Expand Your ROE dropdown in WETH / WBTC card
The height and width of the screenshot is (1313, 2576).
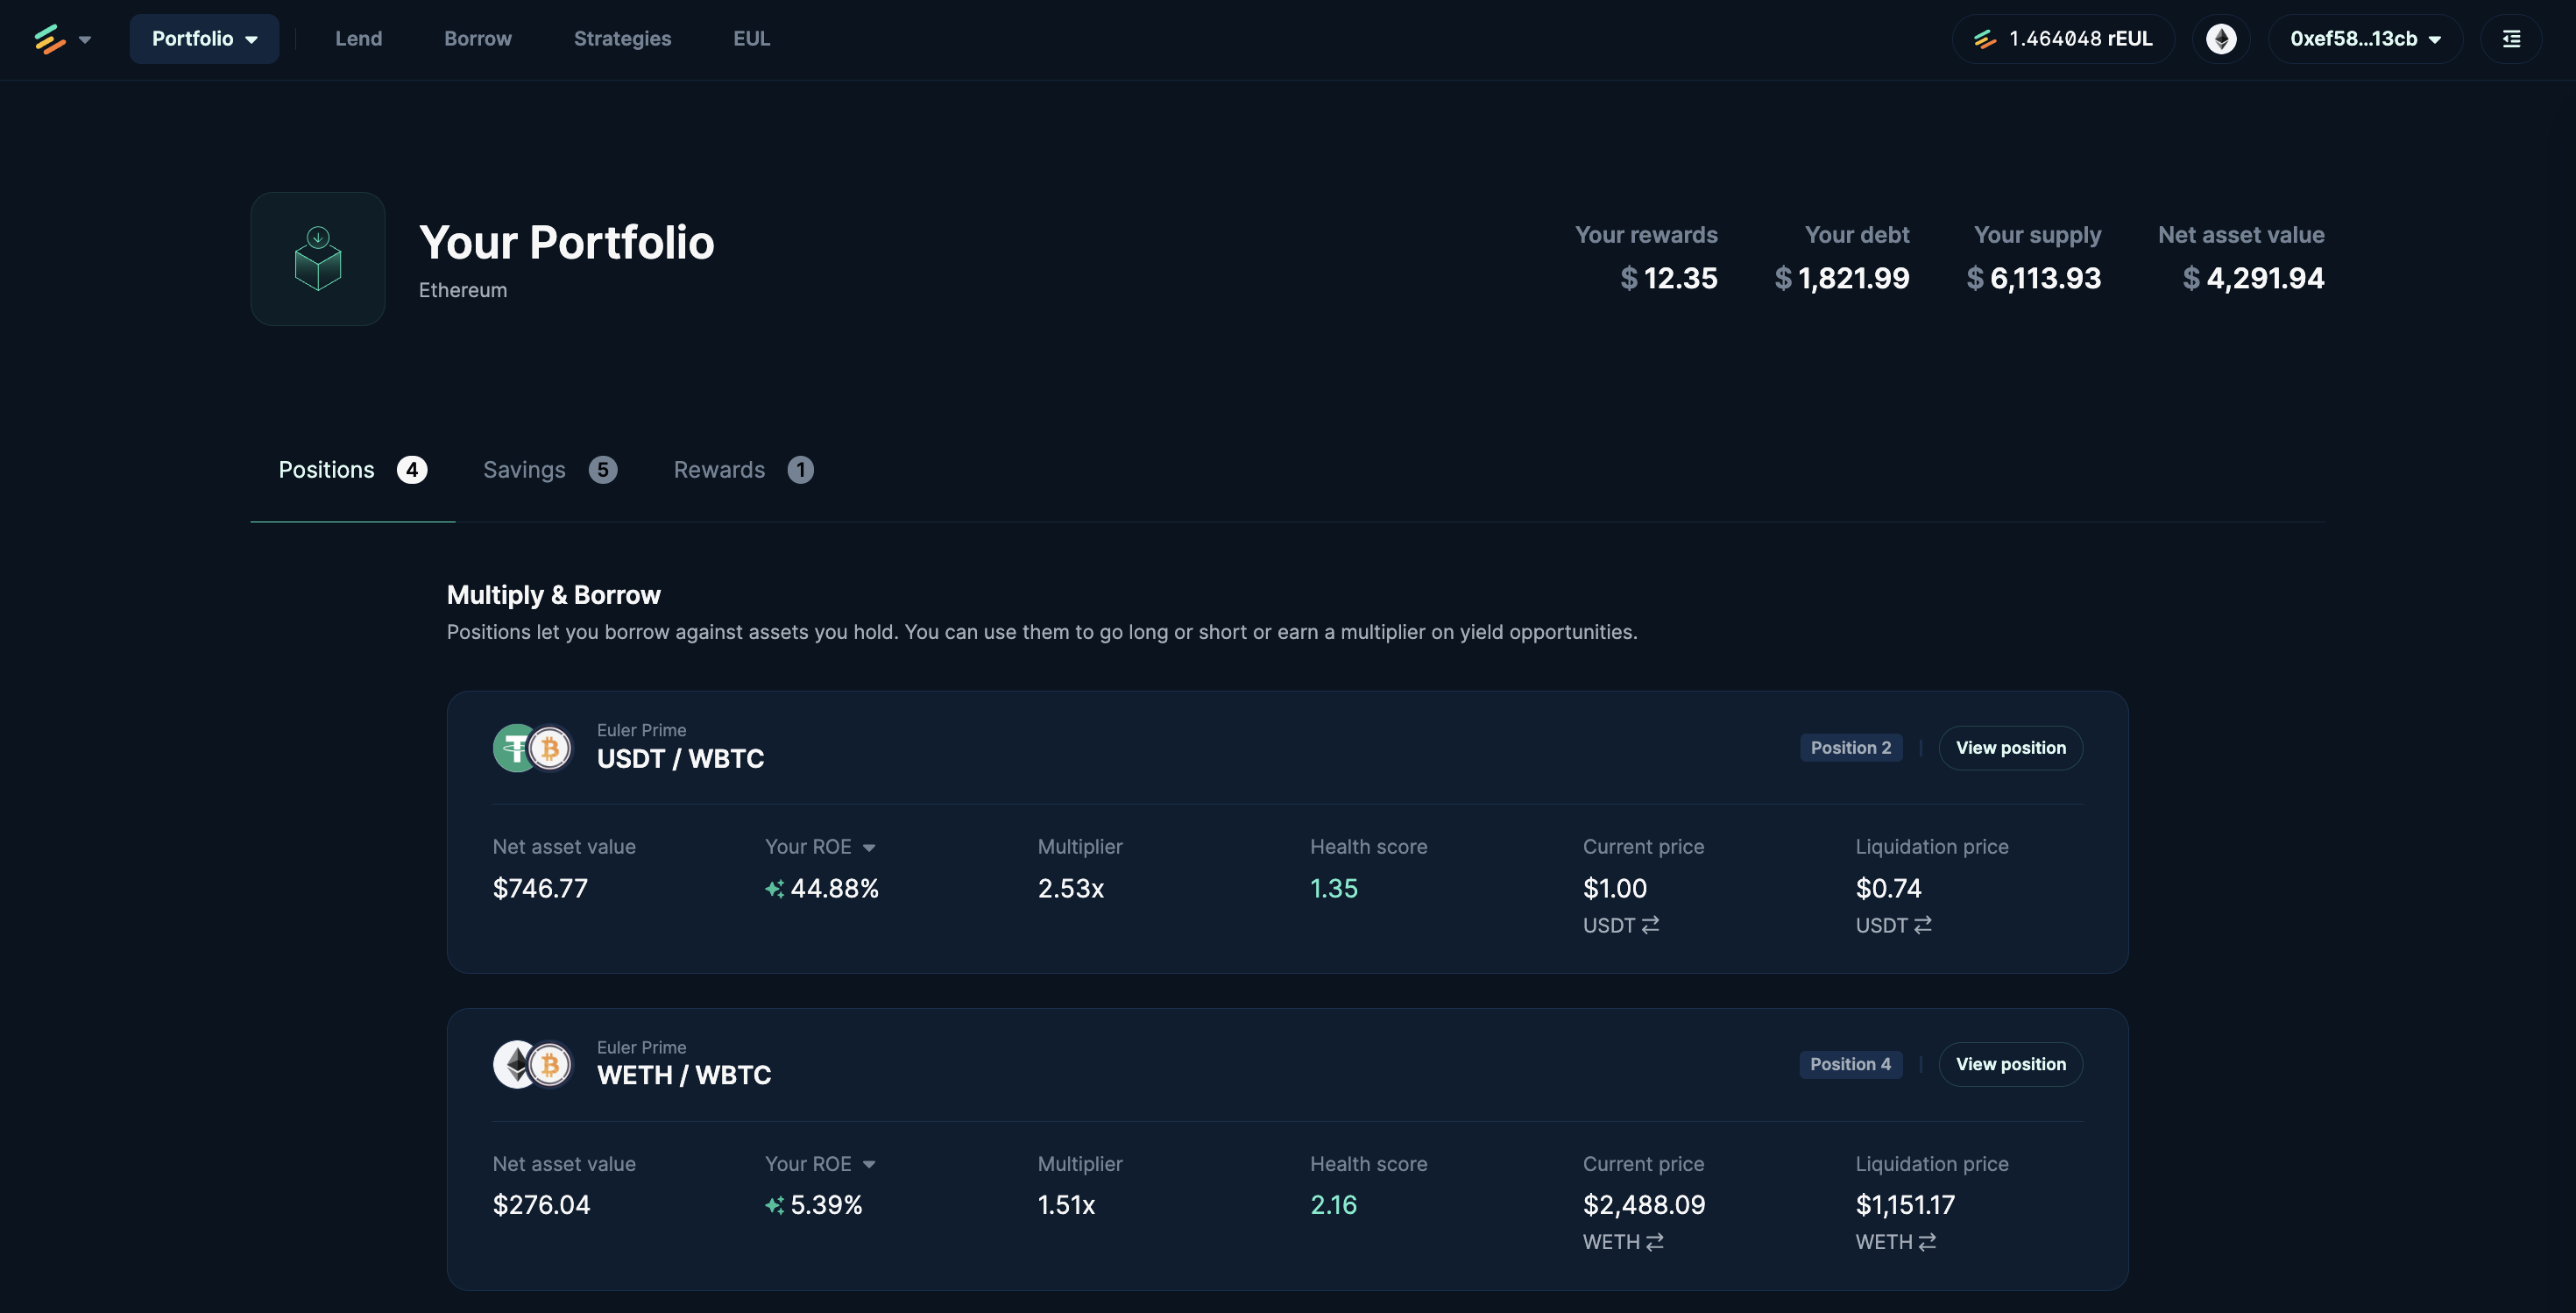(869, 1164)
